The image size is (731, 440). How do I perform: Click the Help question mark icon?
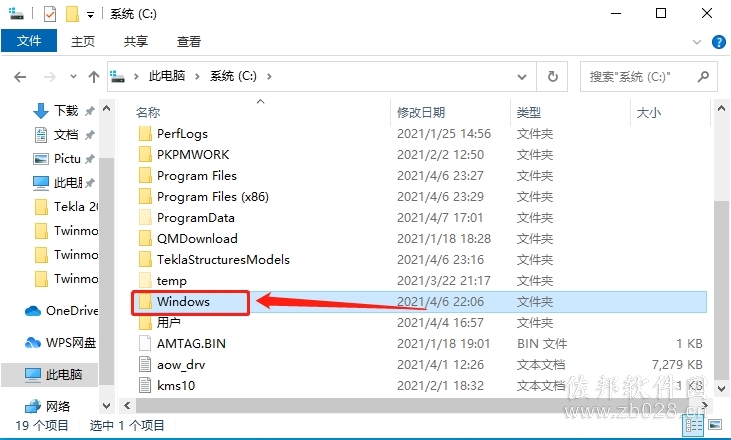click(x=718, y=42)
